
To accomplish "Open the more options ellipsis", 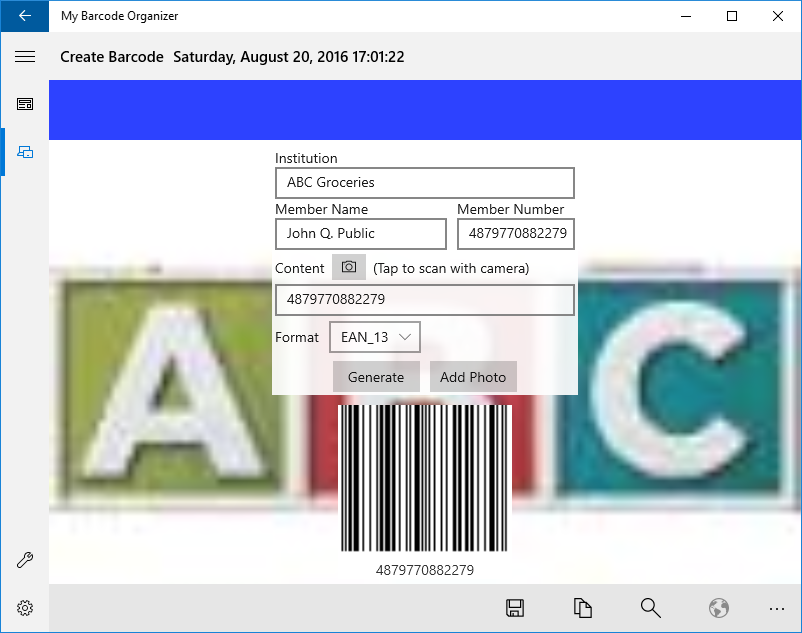I will point(777,608).
